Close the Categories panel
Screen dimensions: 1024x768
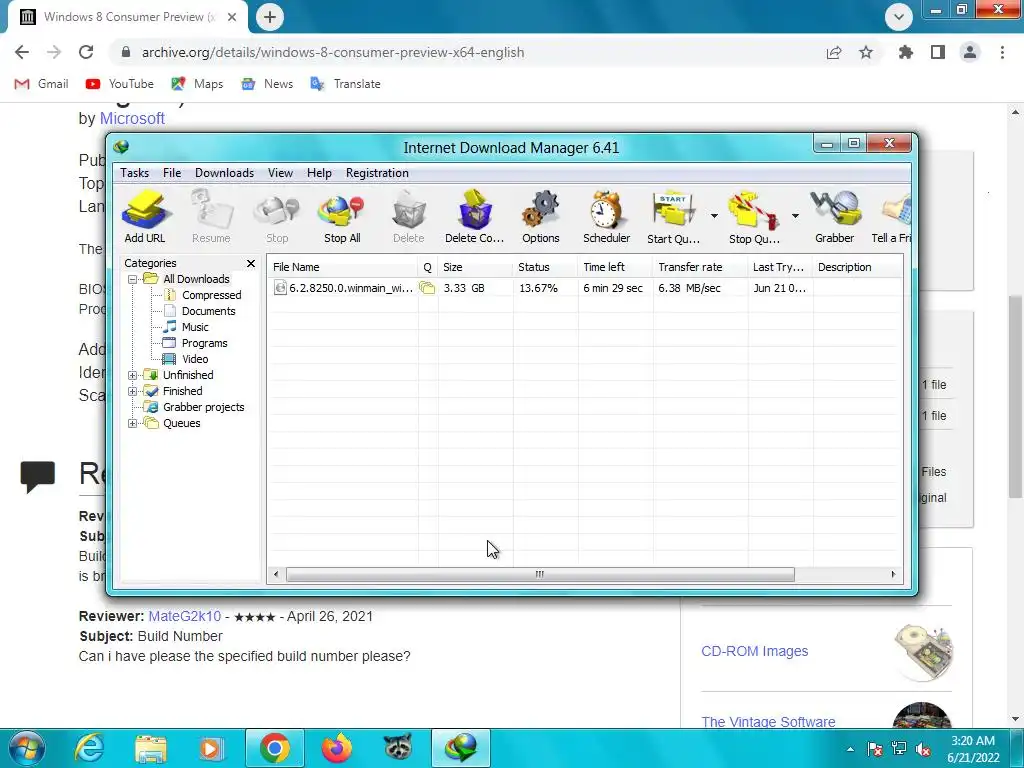(251, 263)
